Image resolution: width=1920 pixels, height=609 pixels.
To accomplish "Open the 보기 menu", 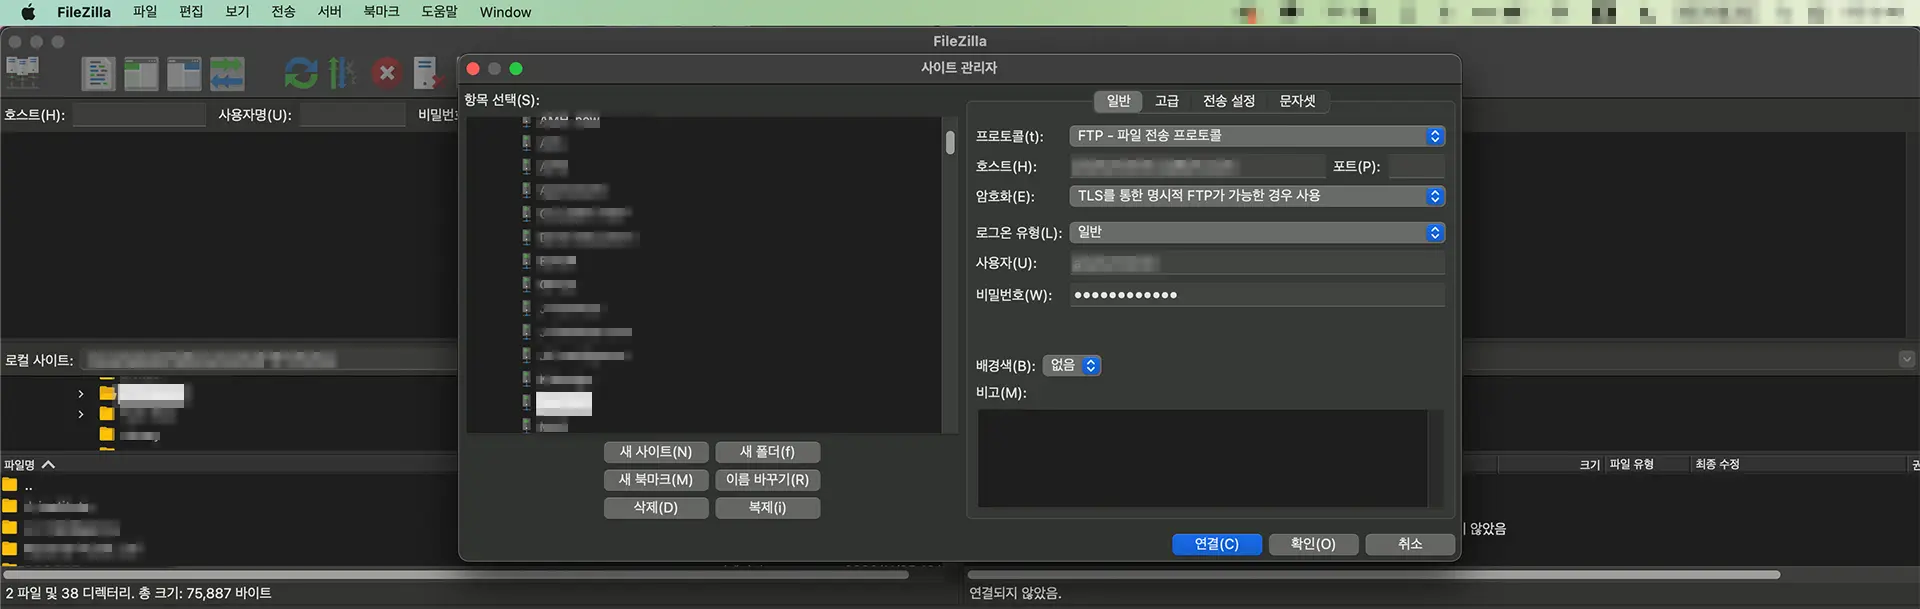I will (x=237, y=12).
